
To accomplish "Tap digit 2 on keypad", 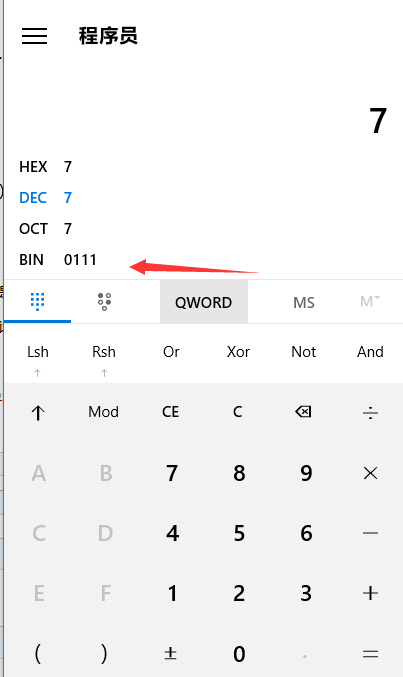I will tap(239, 593).
